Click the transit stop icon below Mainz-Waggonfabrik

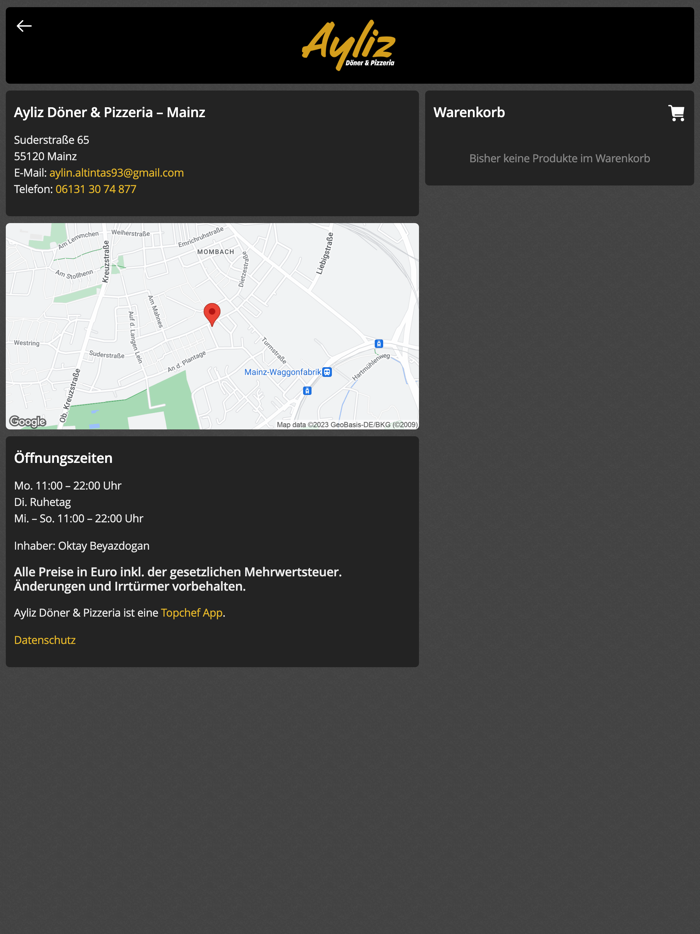point(307,391)
